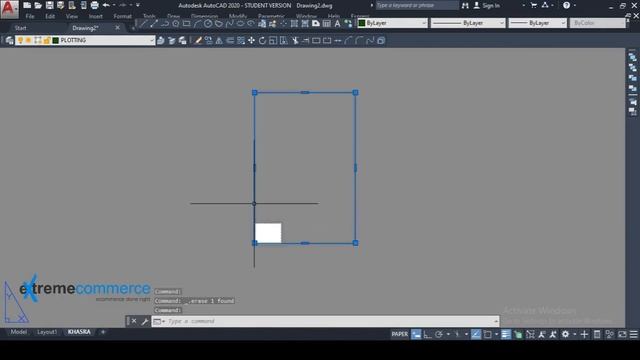This screenshot has height=360, width=640.
Task: Click the Undo arrow icon
Action: pyautogui.click(x=106, y=5)
